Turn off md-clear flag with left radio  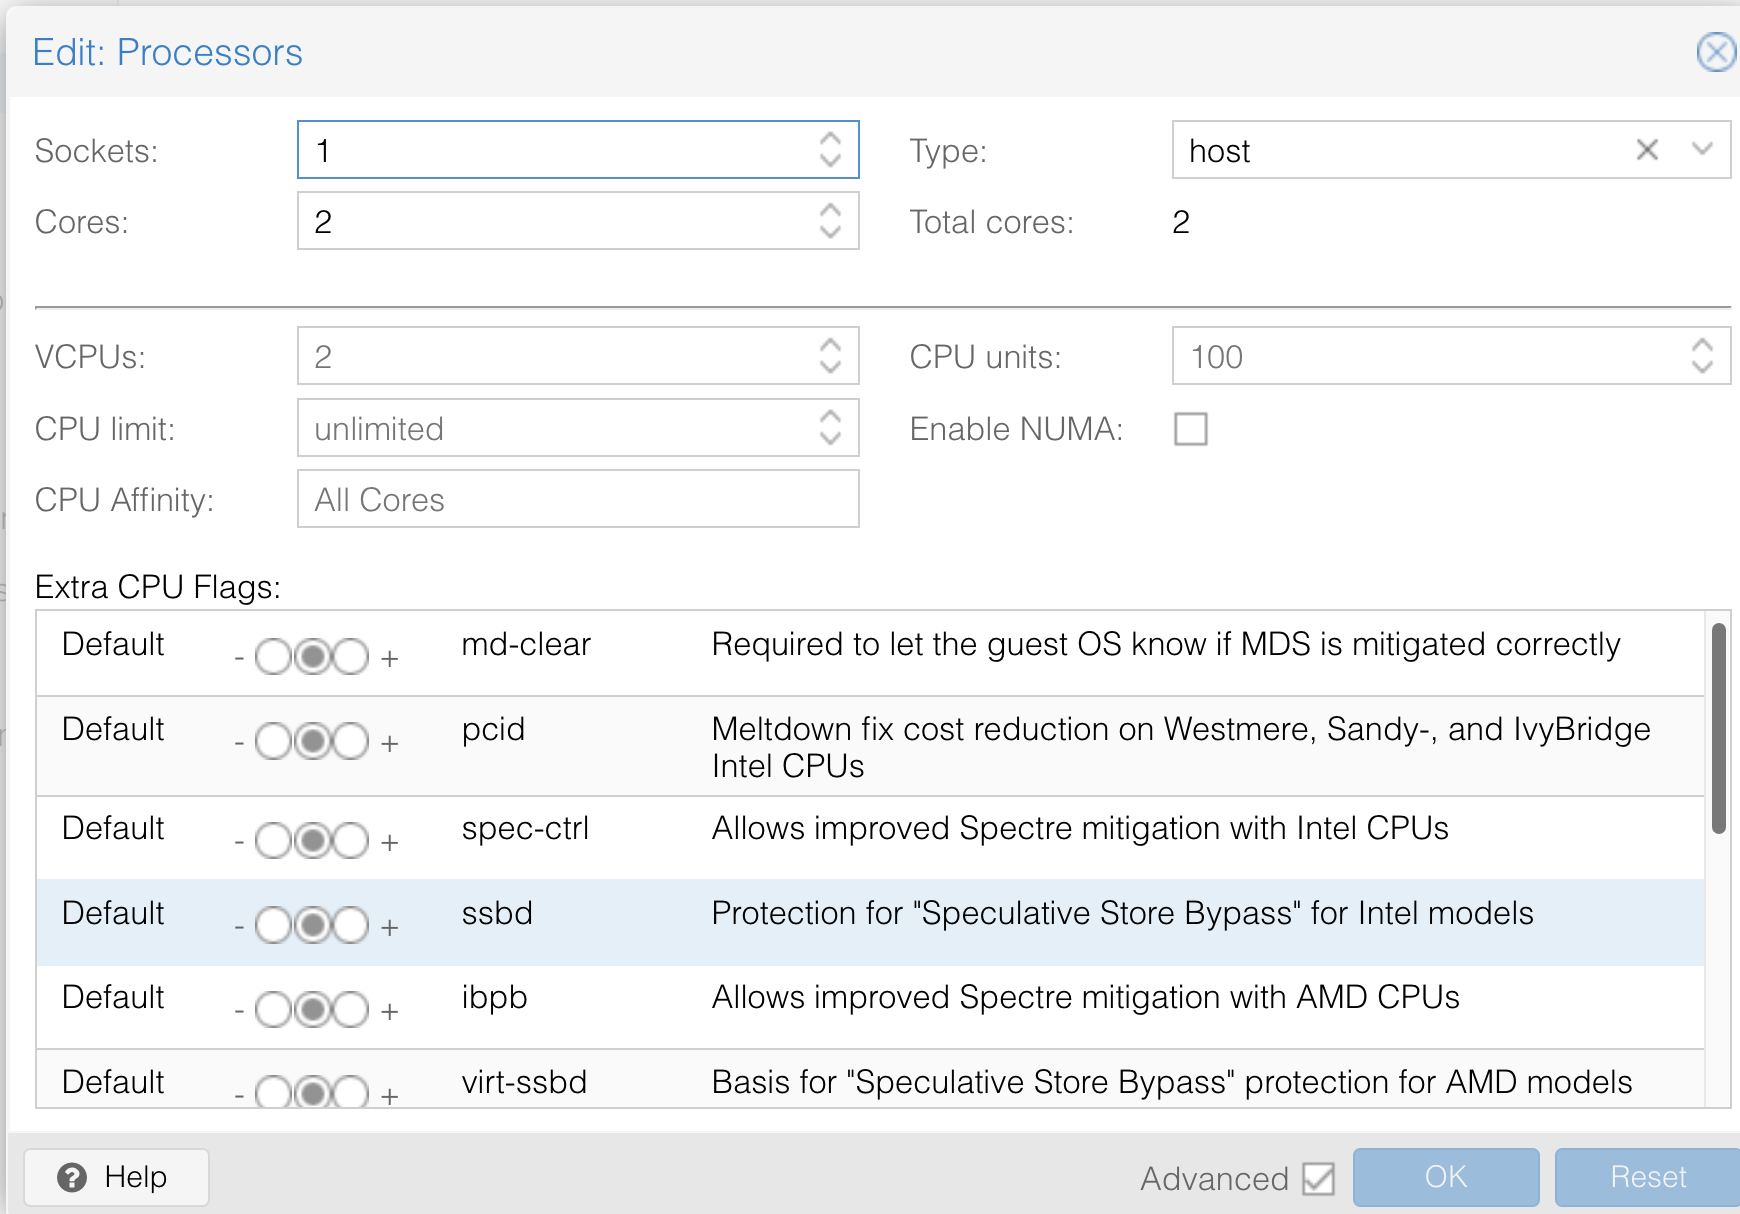[x=274, y=657]
